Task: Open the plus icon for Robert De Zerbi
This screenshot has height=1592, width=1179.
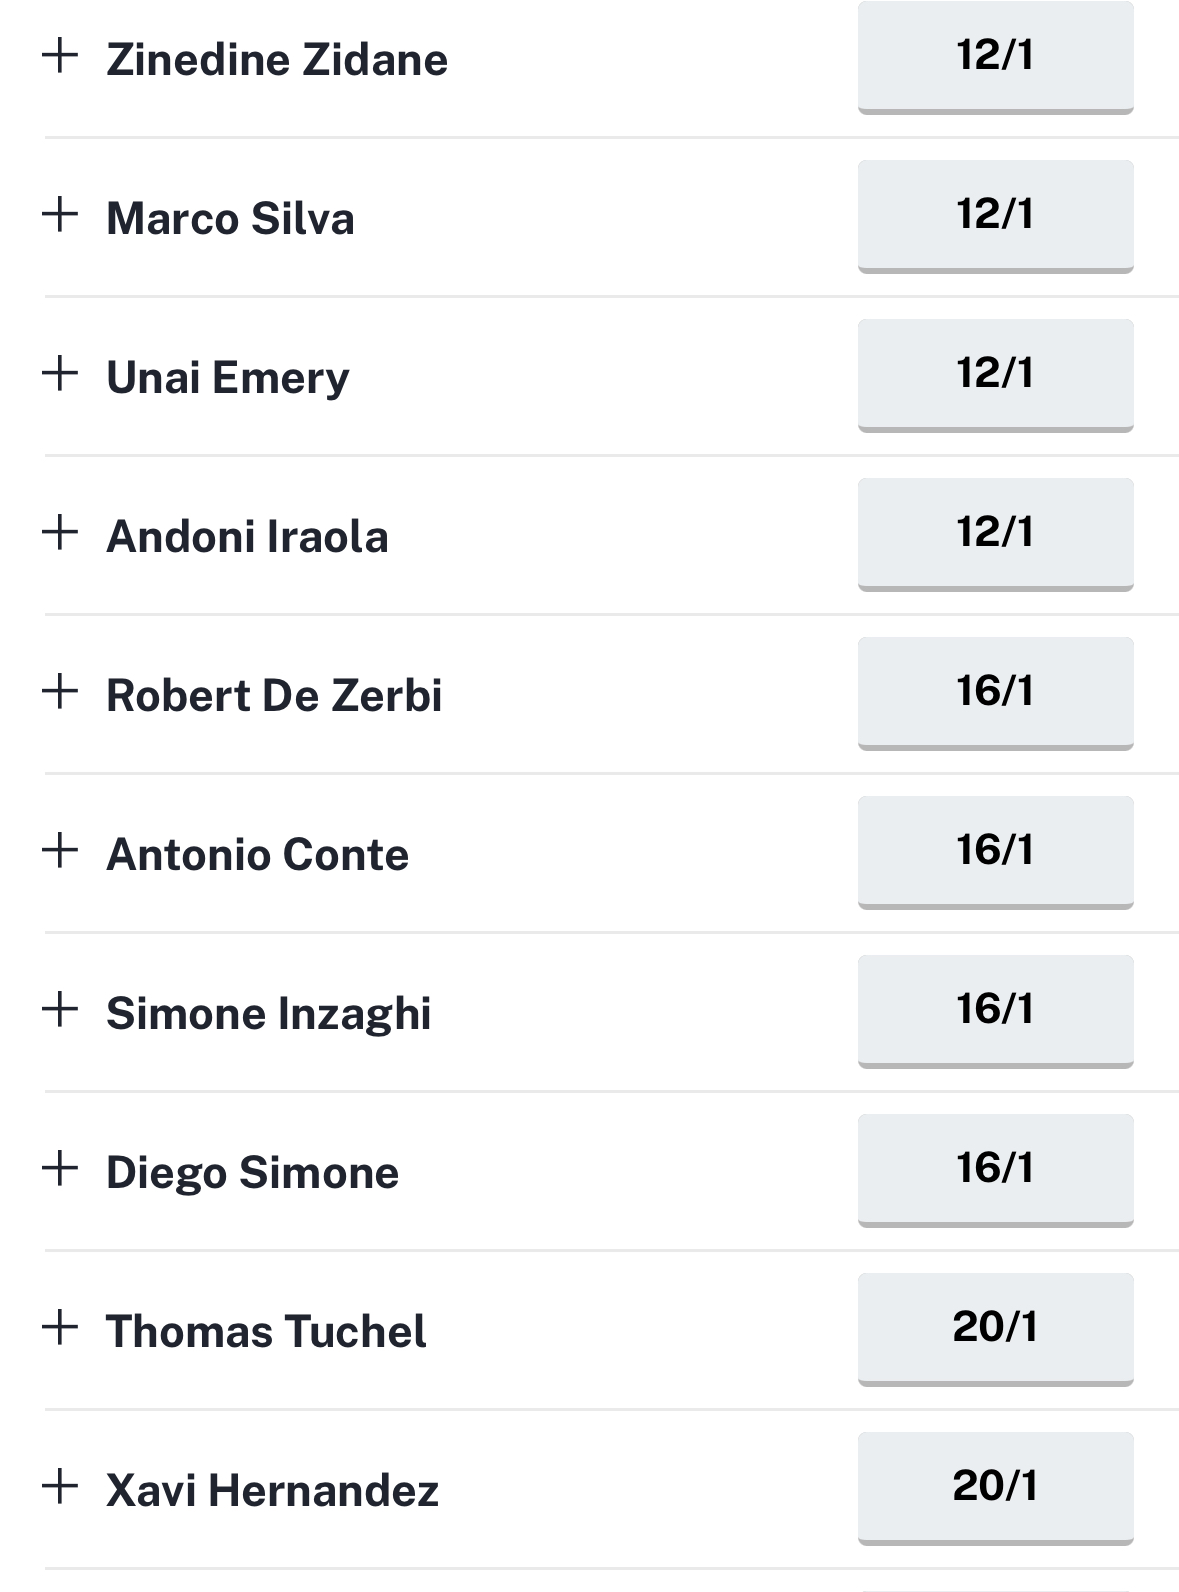Action: pos(60,691)
